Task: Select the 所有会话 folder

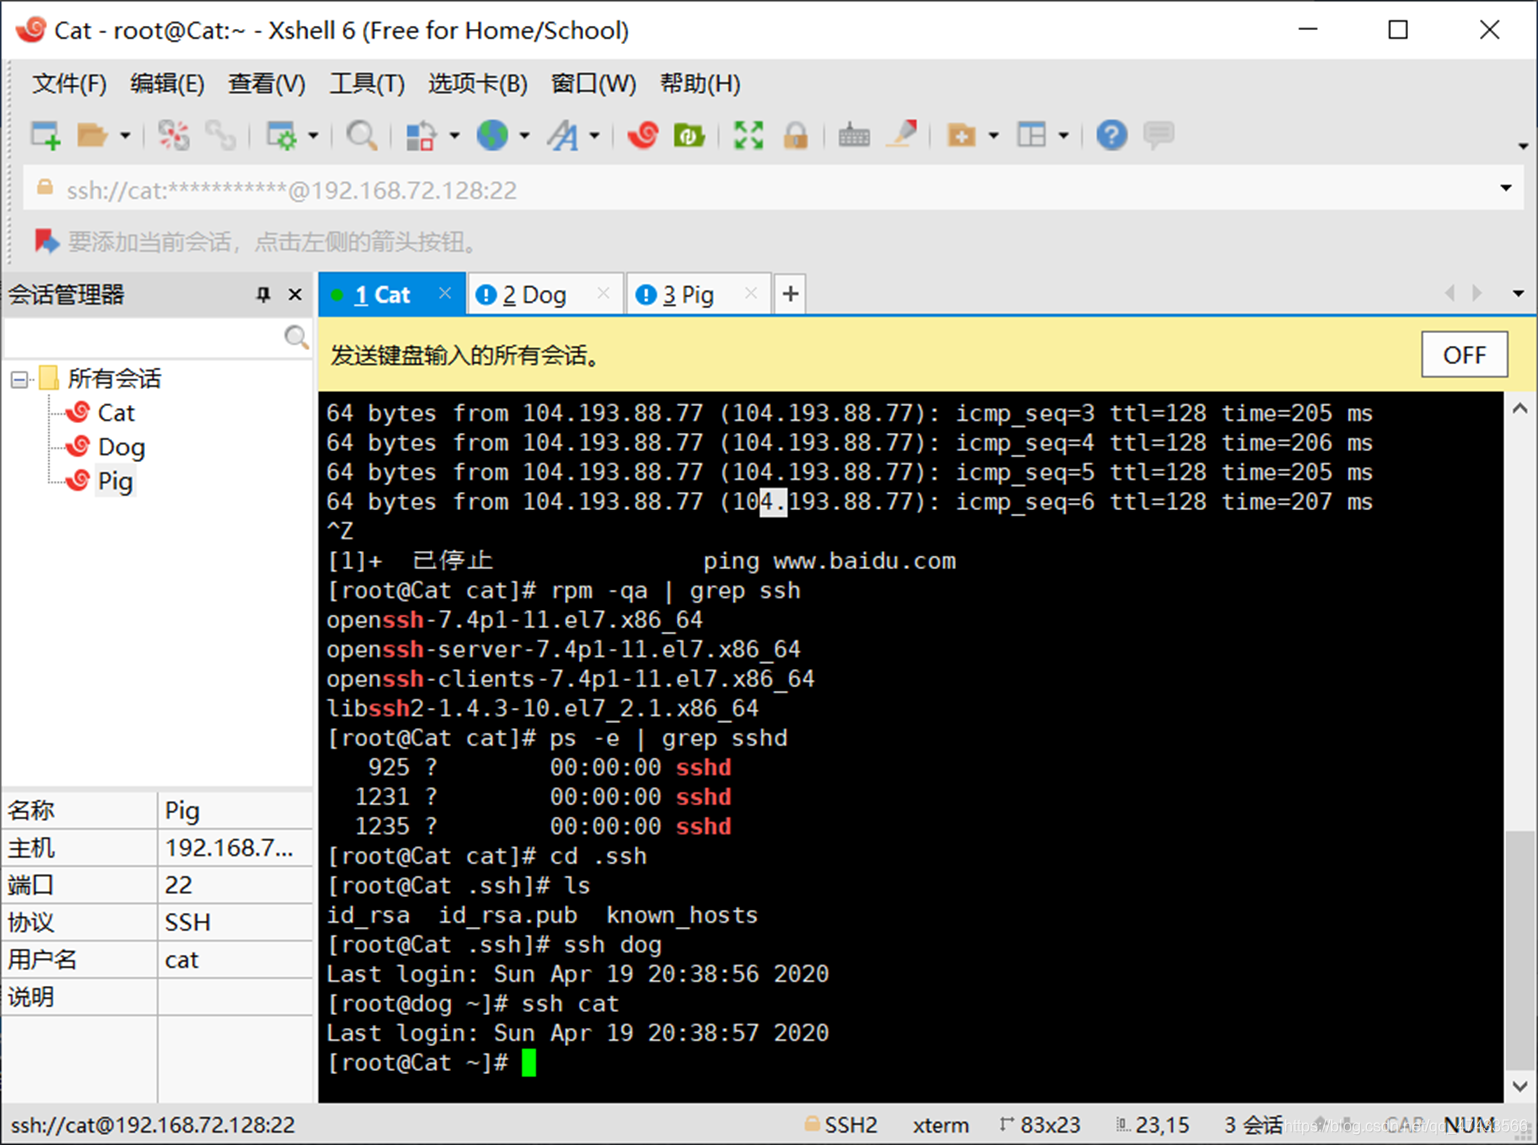Action: 114,379
